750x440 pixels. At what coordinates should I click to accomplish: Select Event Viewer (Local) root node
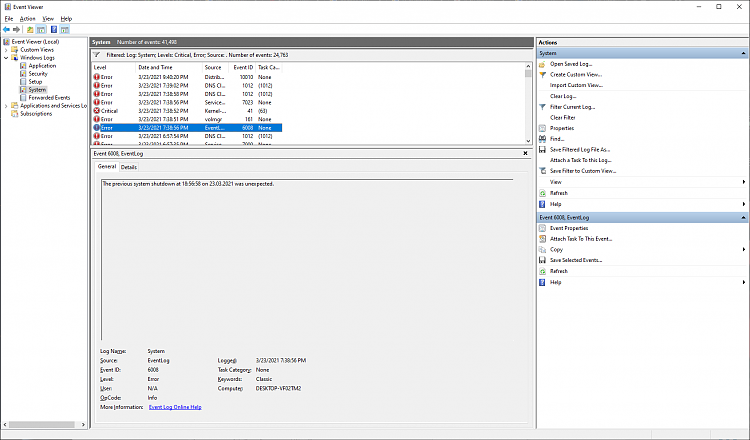pyautogui.click(x=35, y=42)
